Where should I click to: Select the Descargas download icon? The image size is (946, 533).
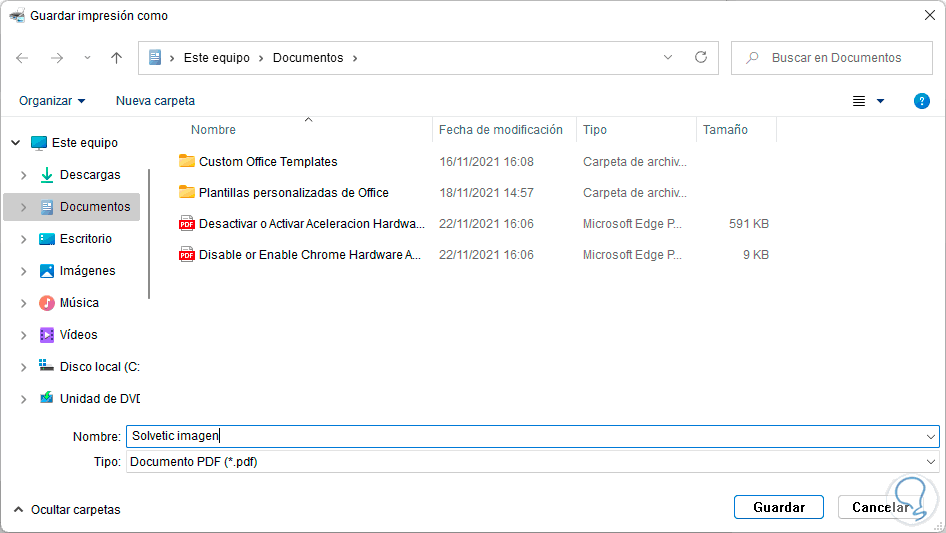coord(47,175)
